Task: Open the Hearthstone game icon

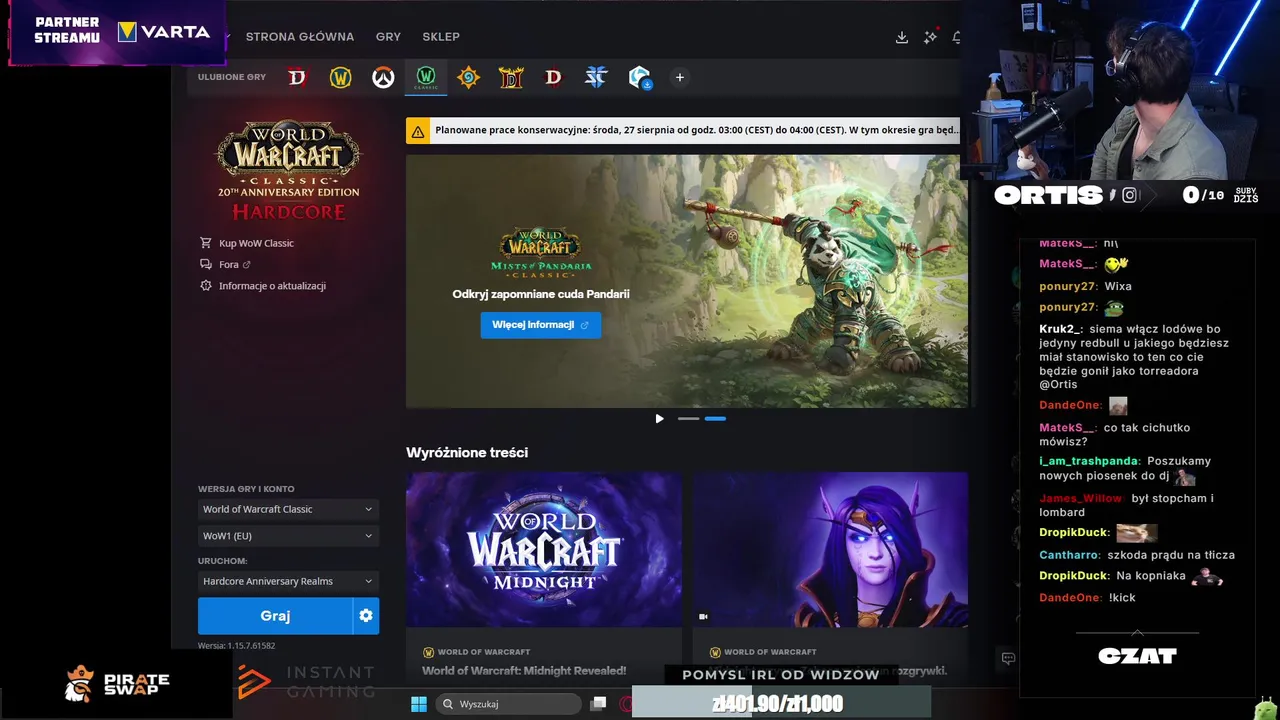Action: pyautogui.click(x=468, y=77)
